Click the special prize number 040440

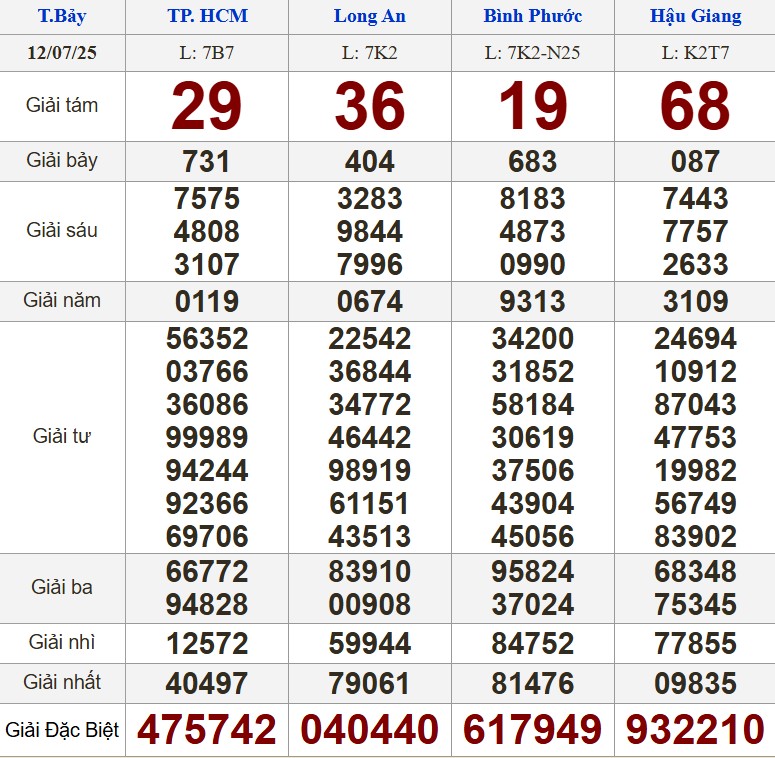click(x=369, y=730)
